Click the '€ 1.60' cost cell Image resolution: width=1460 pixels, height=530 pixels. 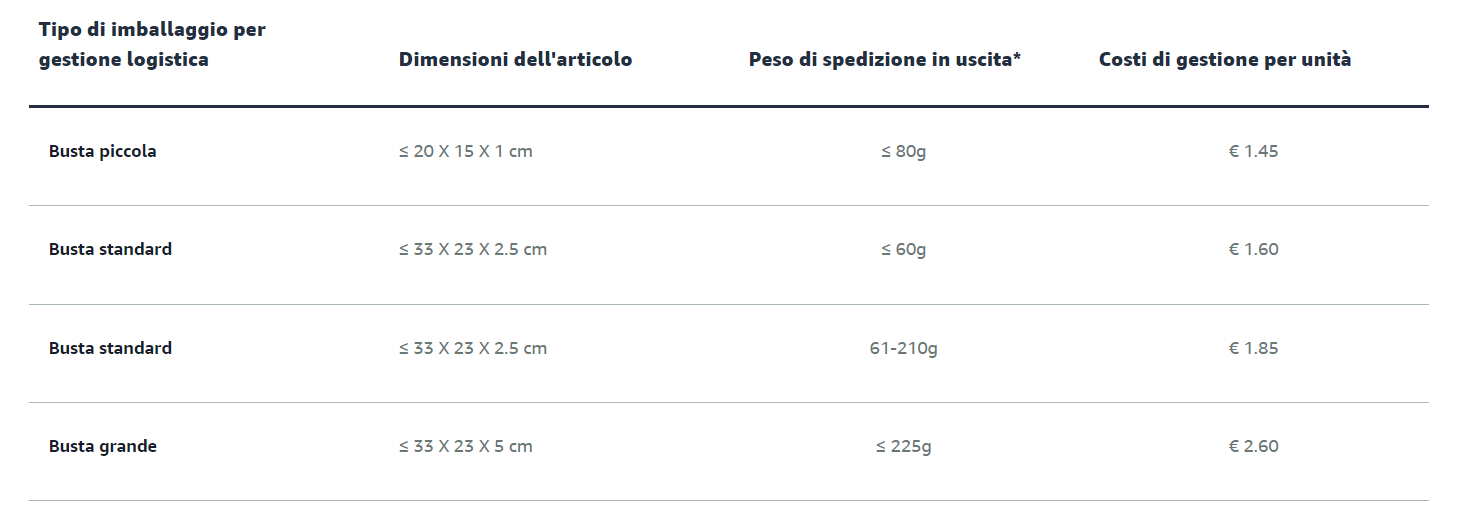[1253, 250]
